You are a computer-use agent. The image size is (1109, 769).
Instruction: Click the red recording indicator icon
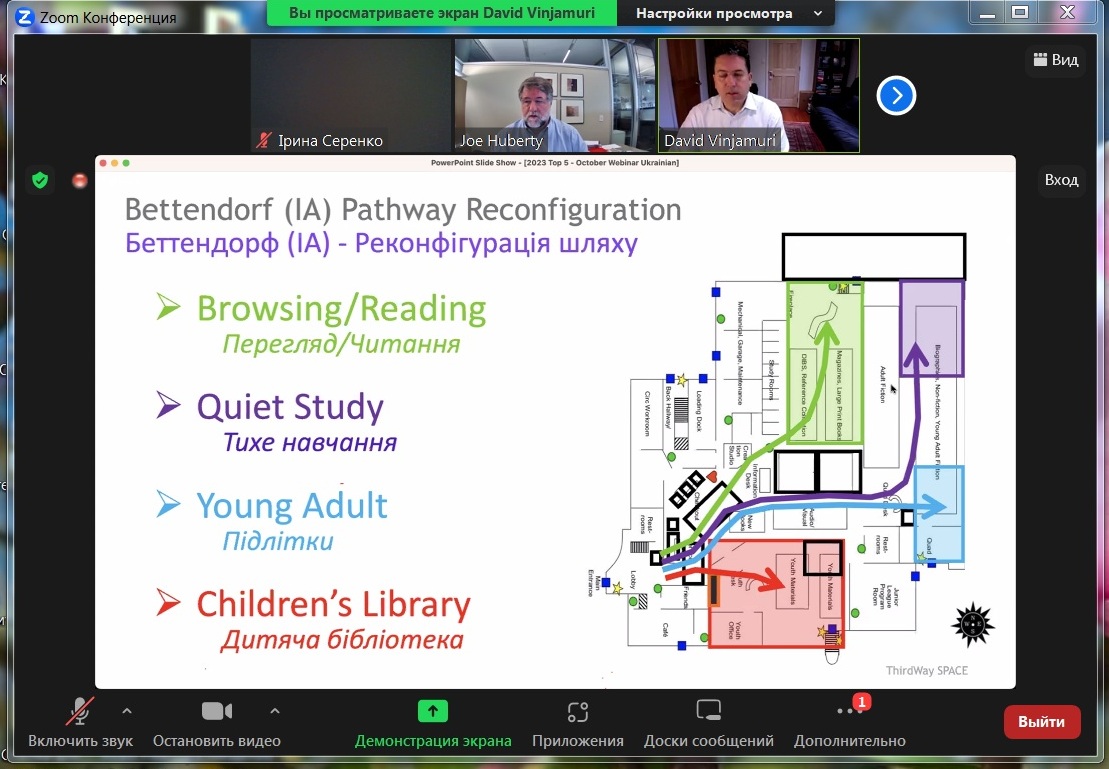coord(80,180)
